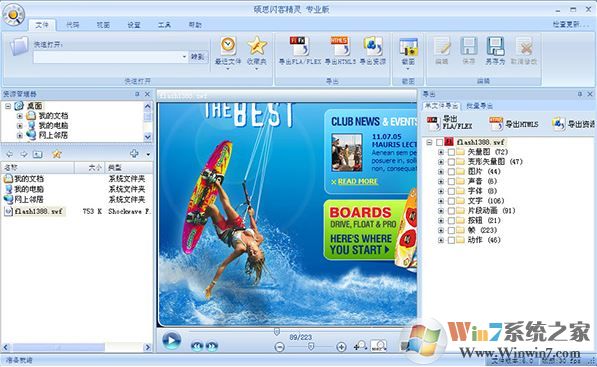Click the zoom plus circle button
Image resolution: width=597 pixels, height=367 pixels.
[x=341, y=347]
